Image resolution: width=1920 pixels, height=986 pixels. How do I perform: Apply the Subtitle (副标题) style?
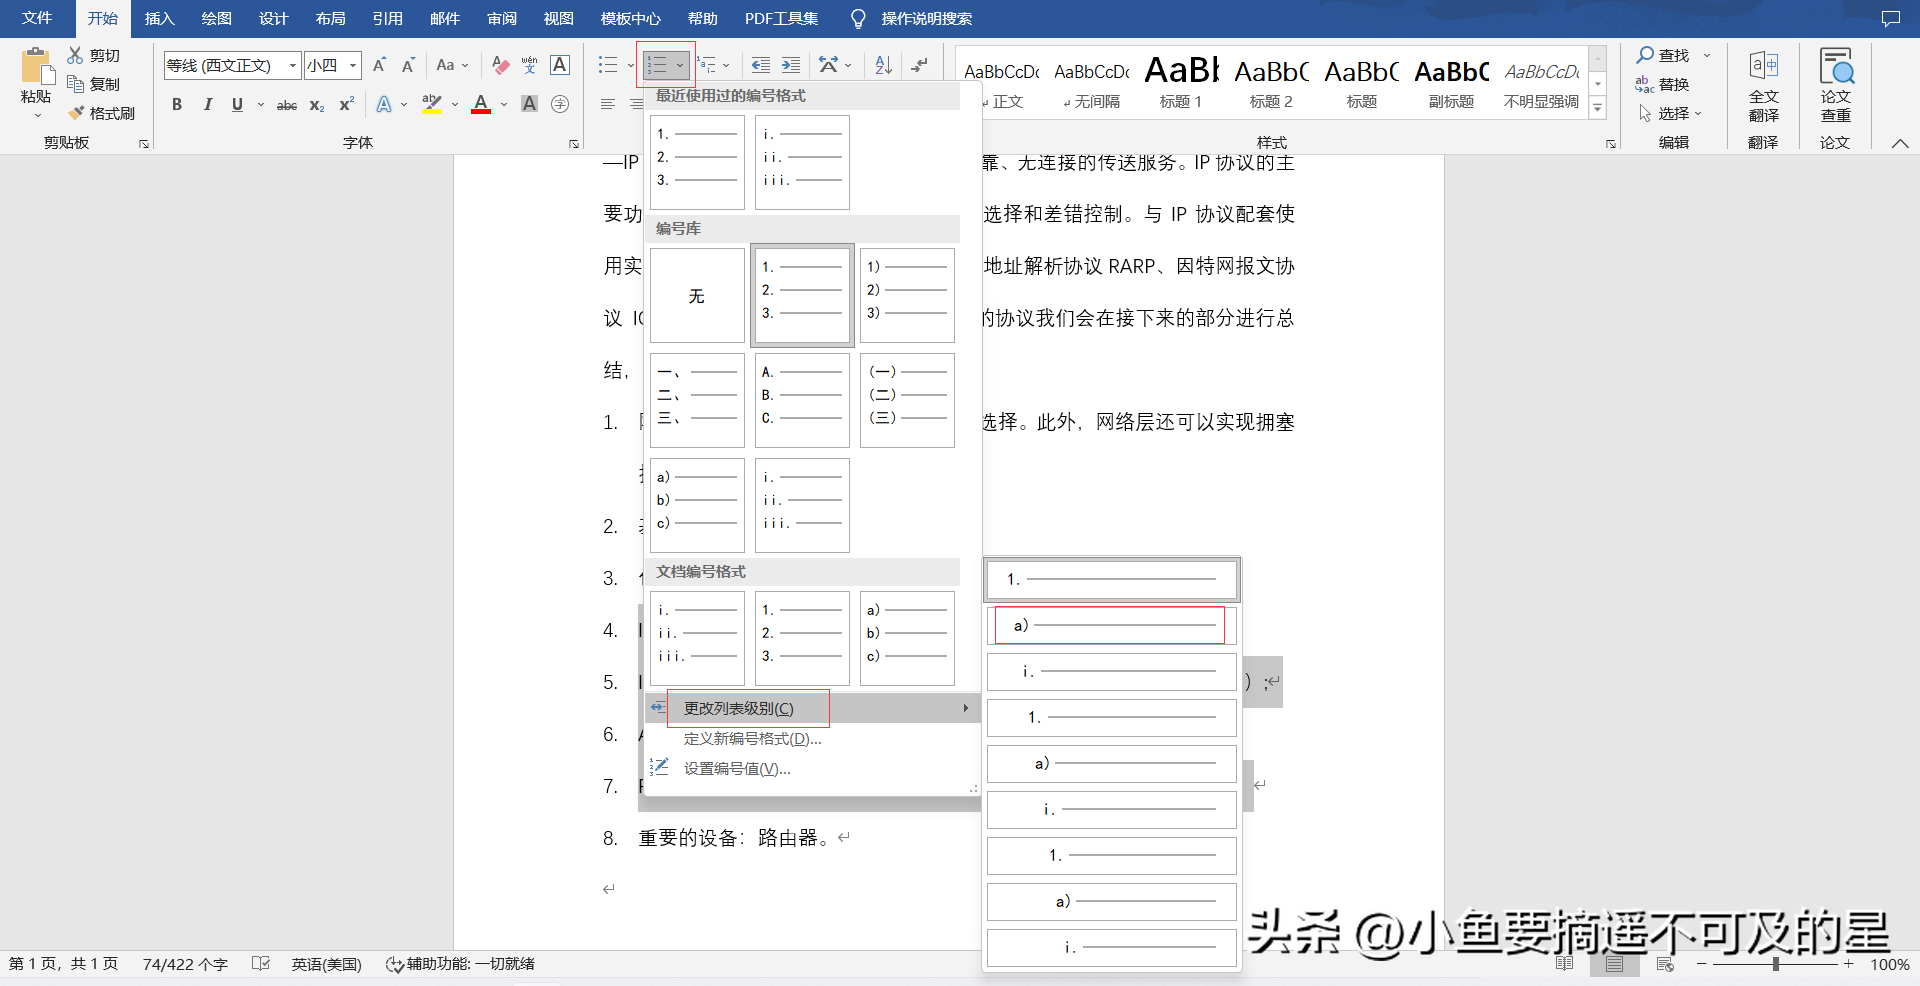pos(1451,83)
